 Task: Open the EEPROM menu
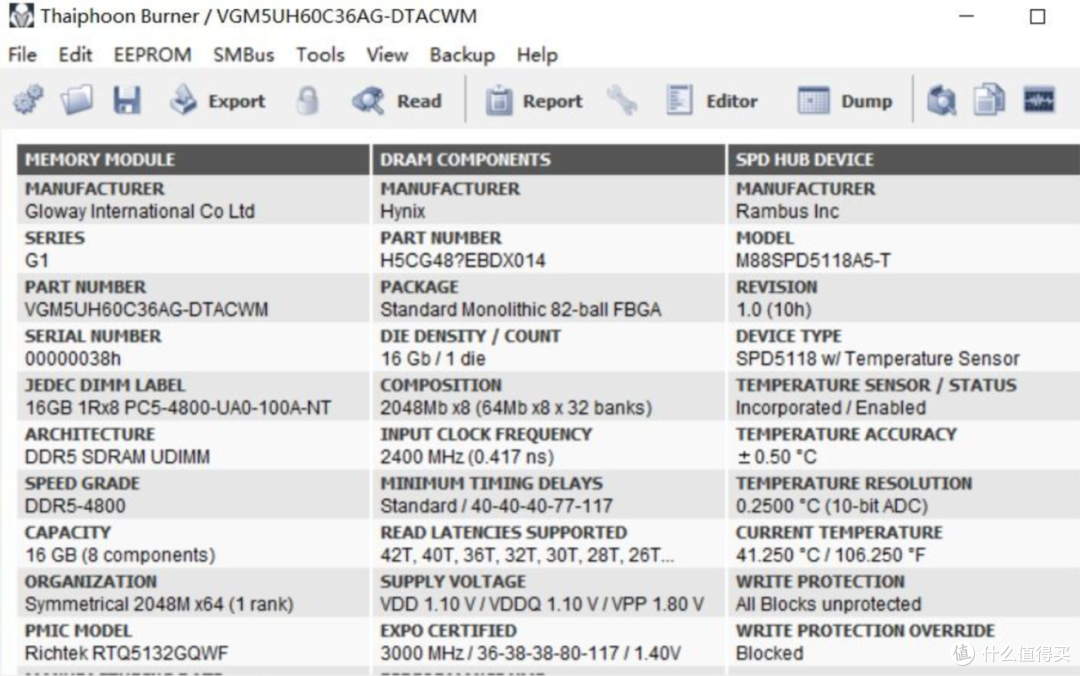tap(152, 55)
